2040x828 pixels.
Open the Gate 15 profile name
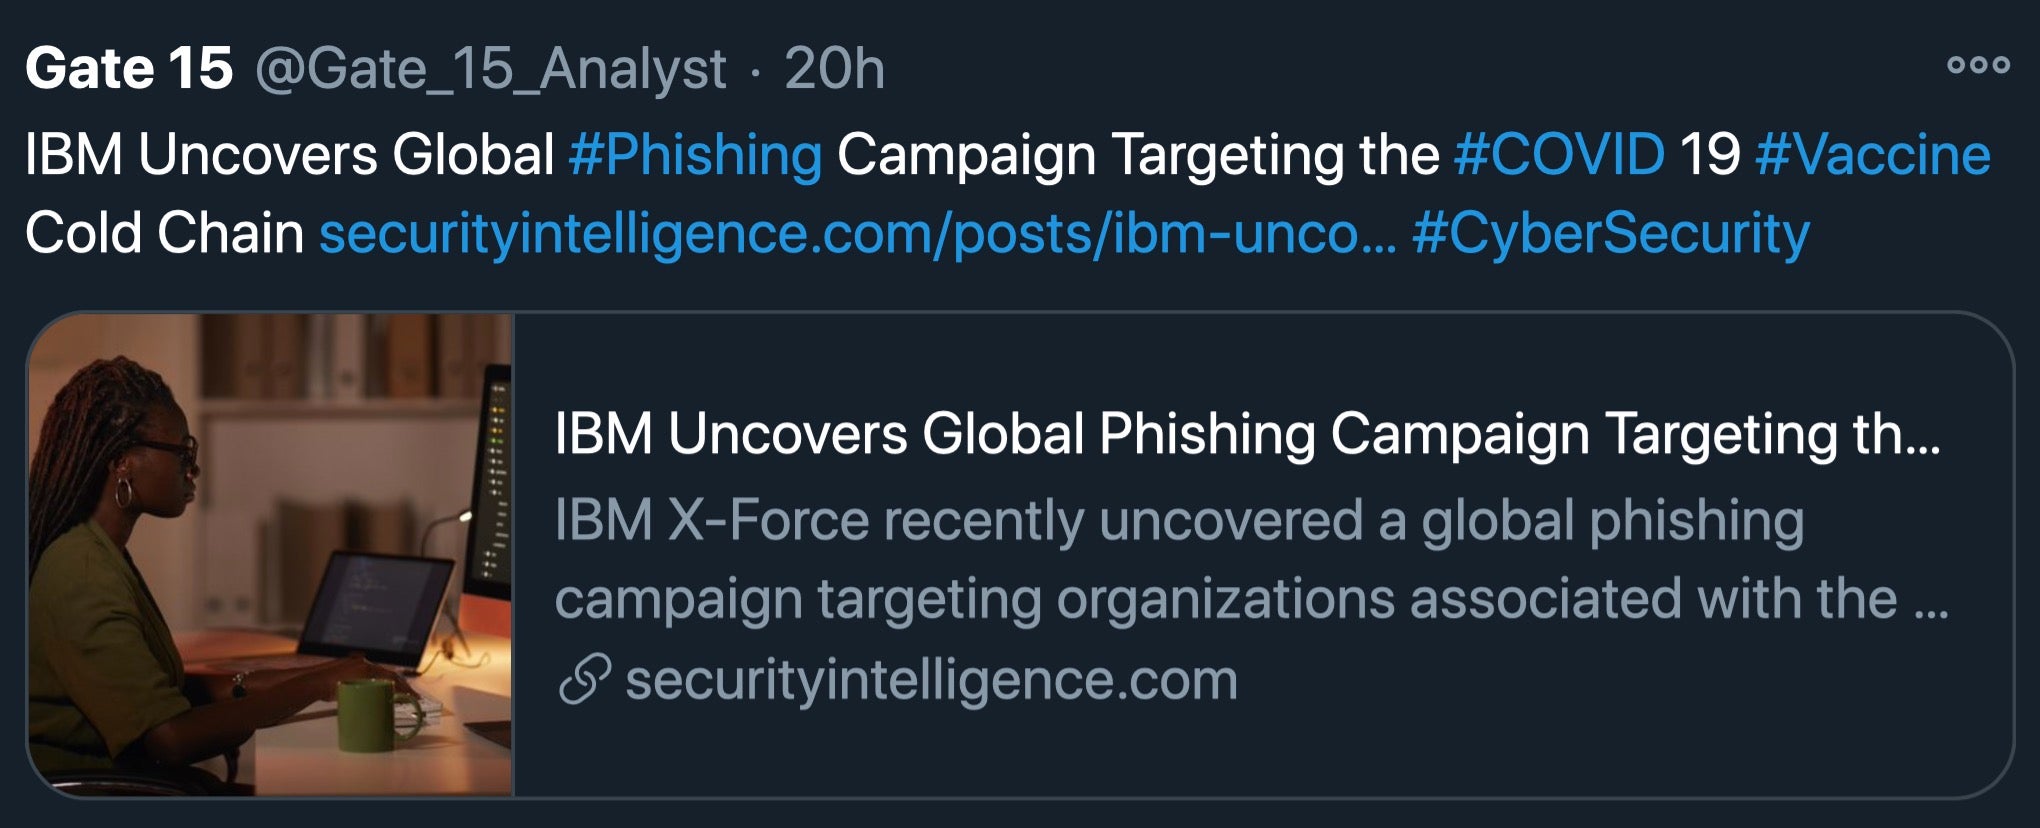tap(129, 69)
